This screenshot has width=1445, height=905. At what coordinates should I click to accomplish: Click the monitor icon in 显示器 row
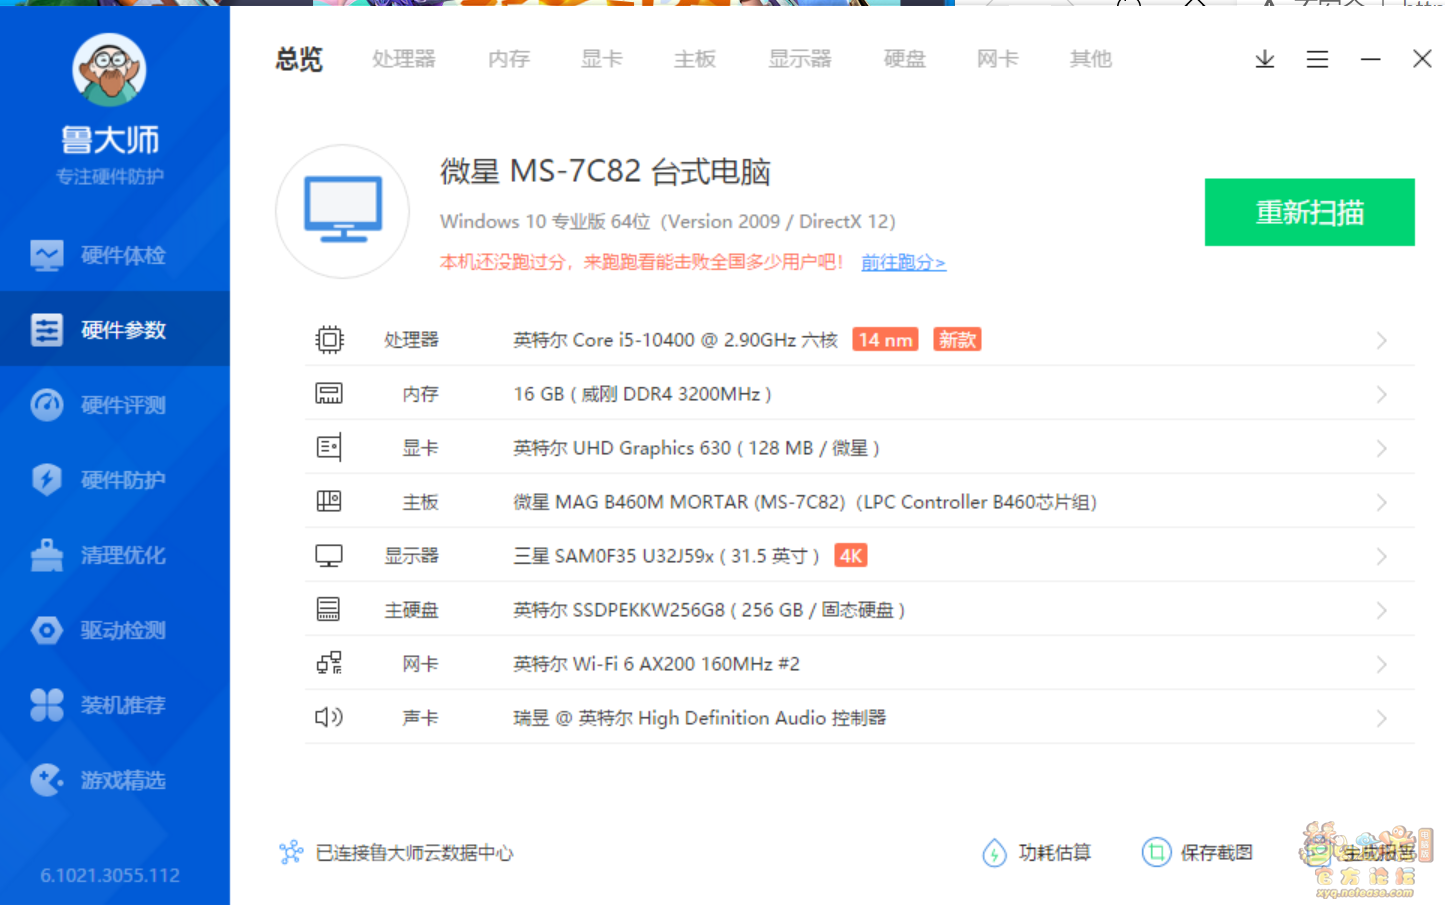[329, 556]
